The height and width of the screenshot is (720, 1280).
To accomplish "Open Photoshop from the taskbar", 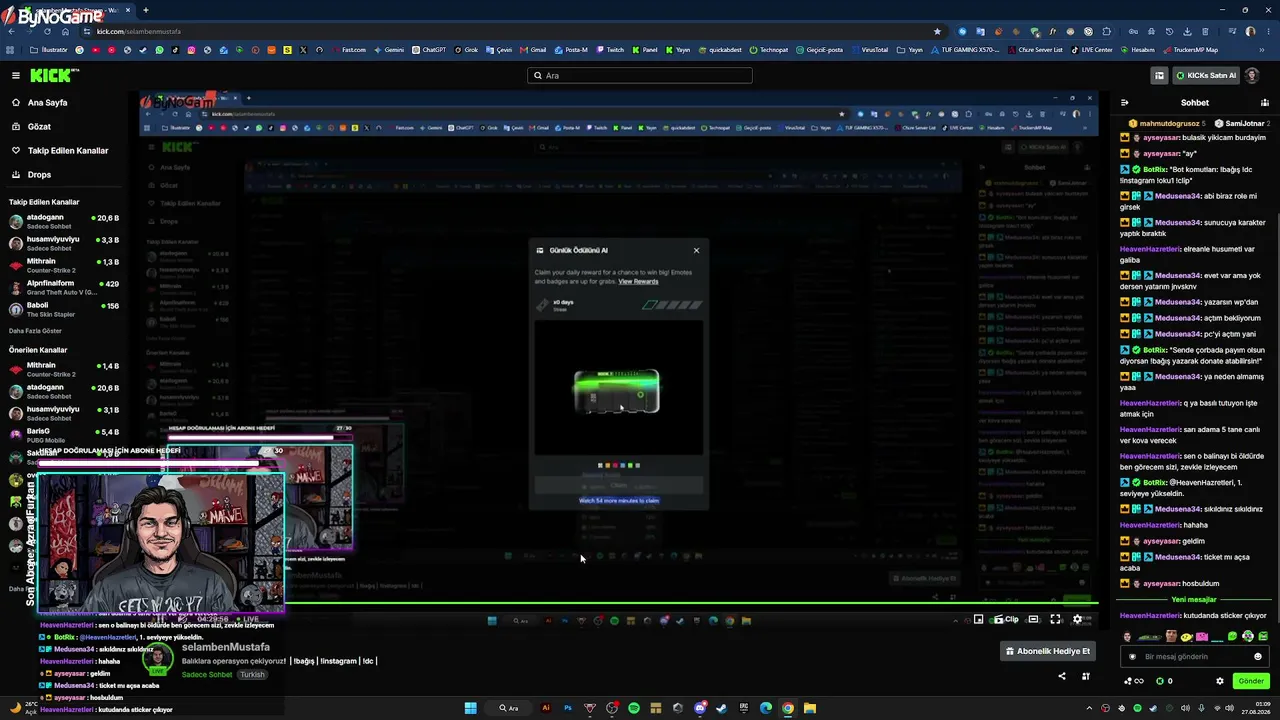I will (x=568, y=708).
